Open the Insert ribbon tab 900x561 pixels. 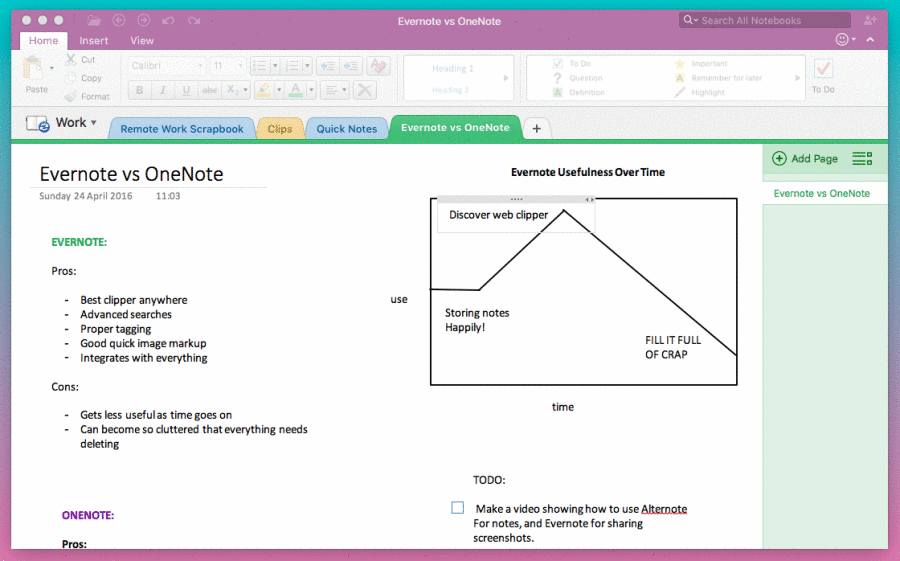coord(94,41)
